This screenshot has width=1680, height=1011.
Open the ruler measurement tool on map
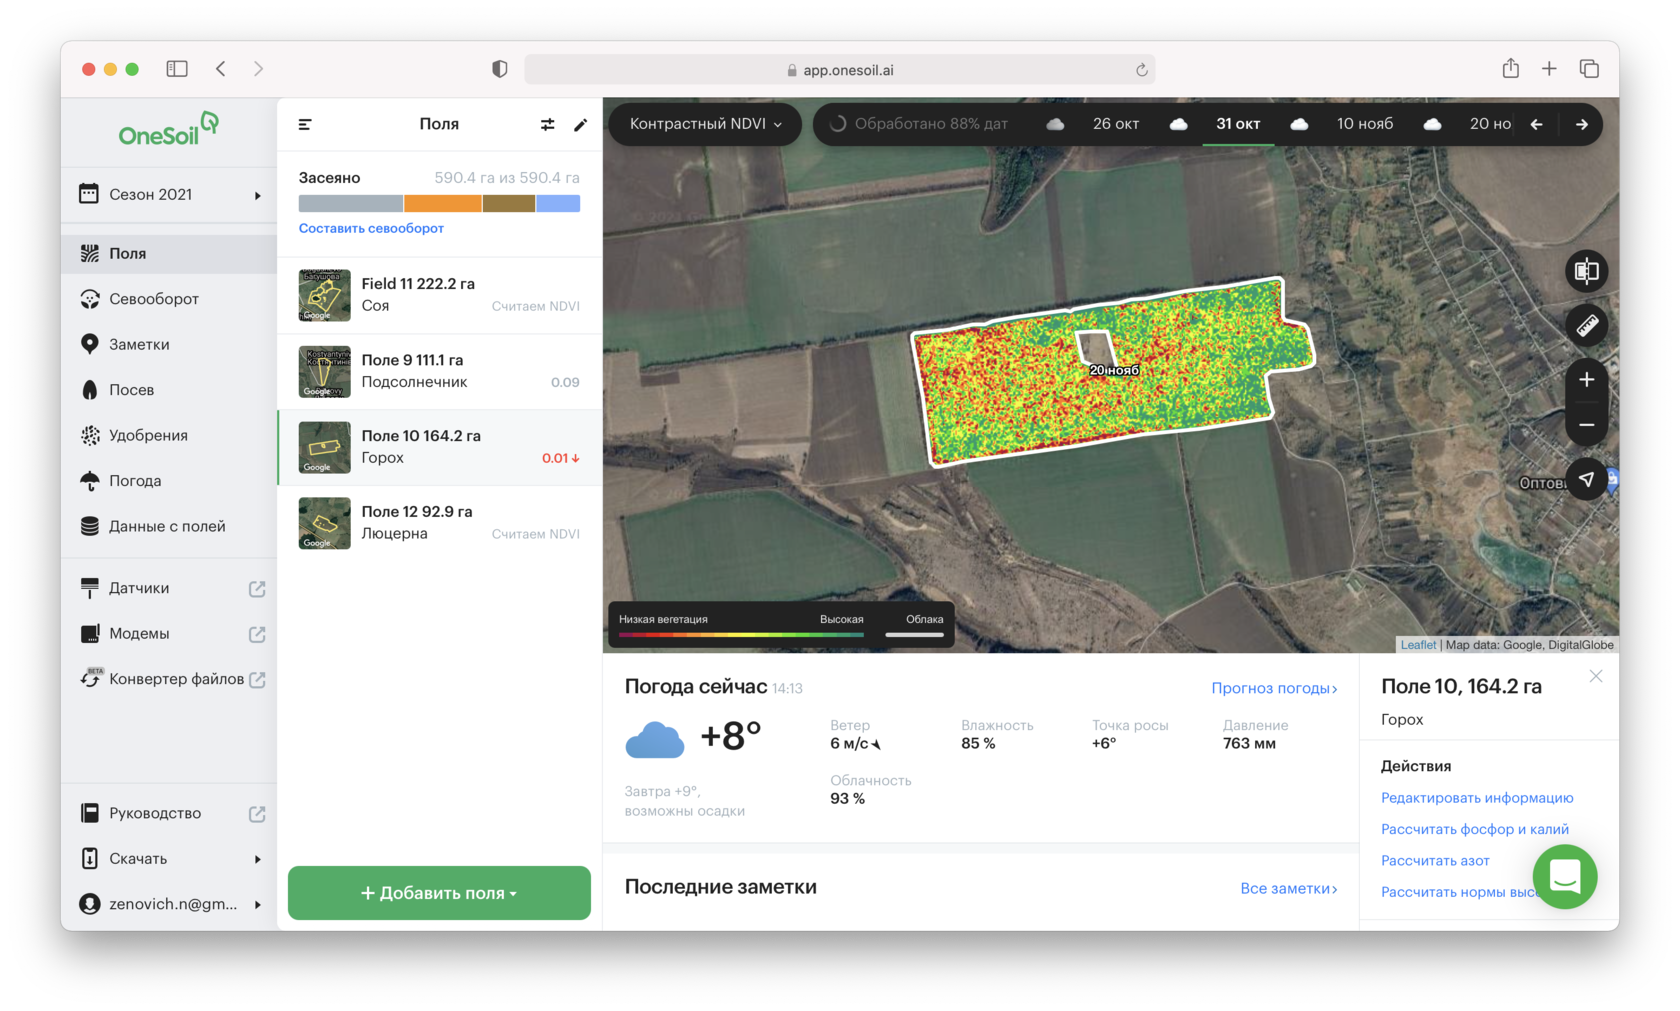(1587, 325)
